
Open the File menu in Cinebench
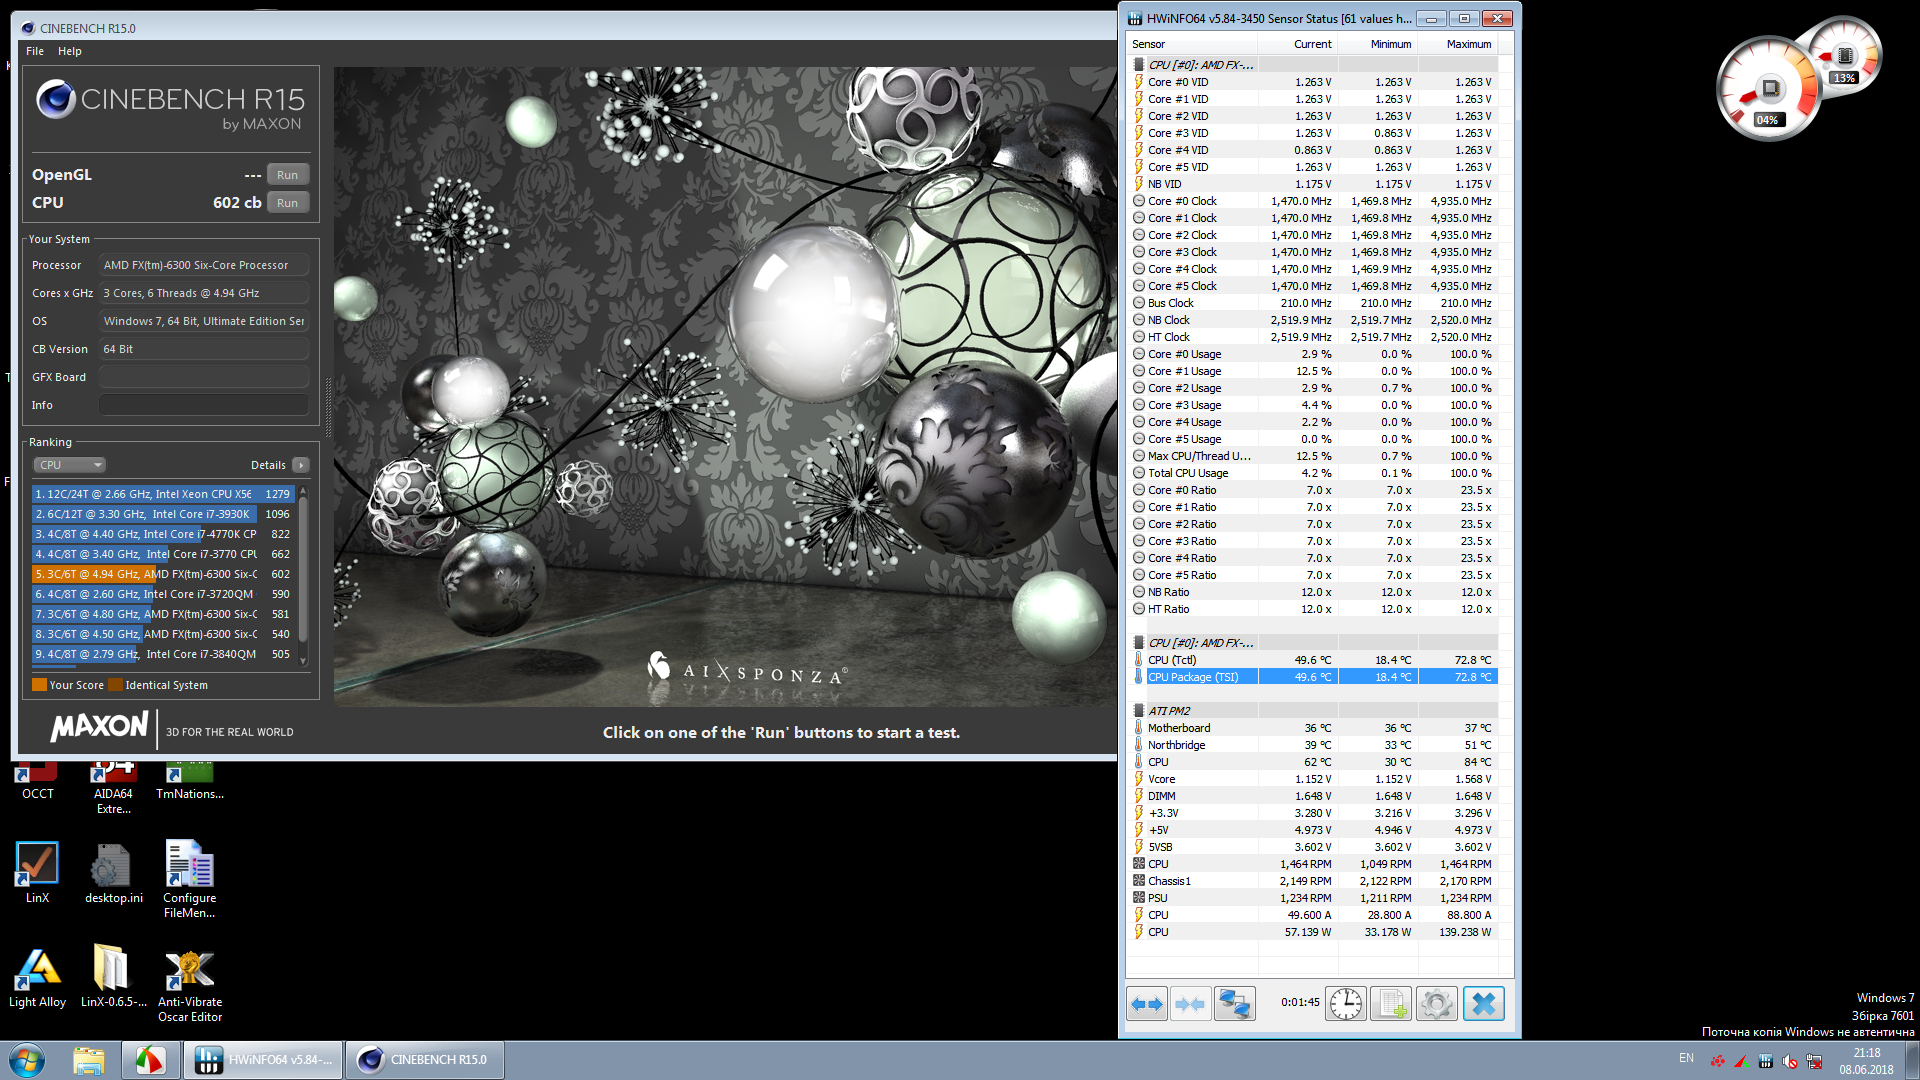tap(35, 51)
